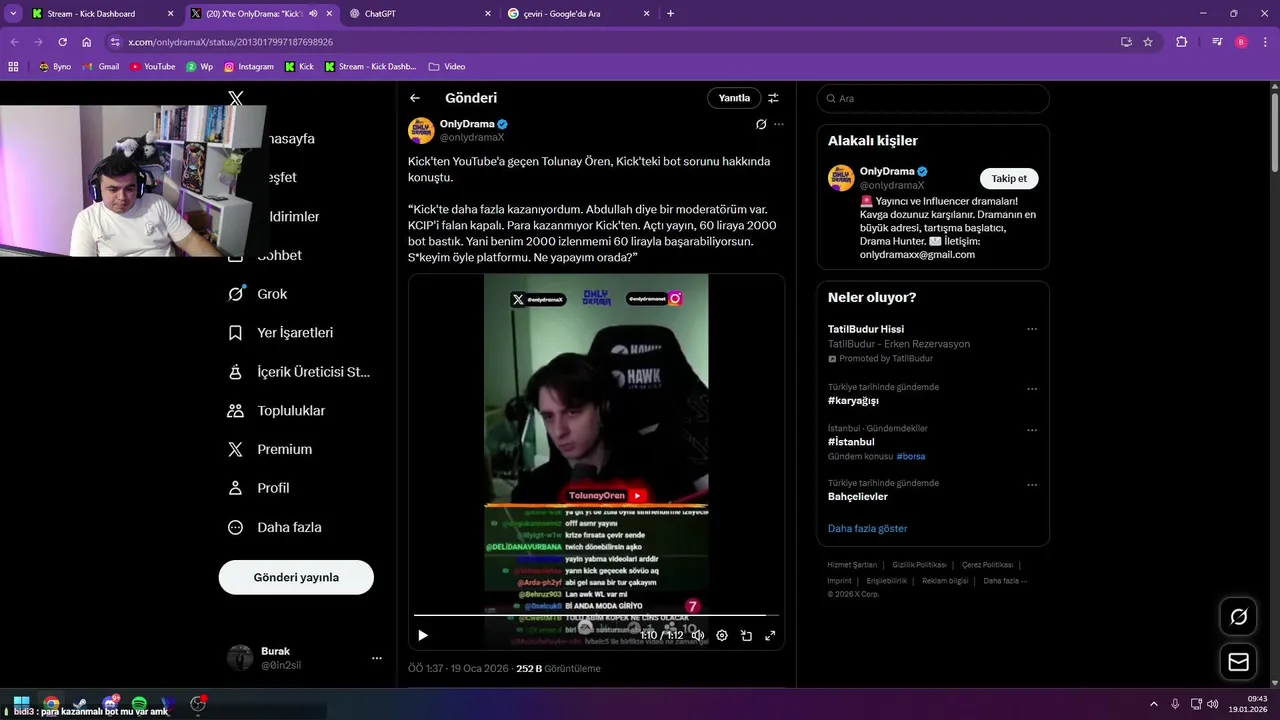This screenshot has width=1280, height=720.
Task: Open Chrome media controls icon
Action: coord(1217,42)
